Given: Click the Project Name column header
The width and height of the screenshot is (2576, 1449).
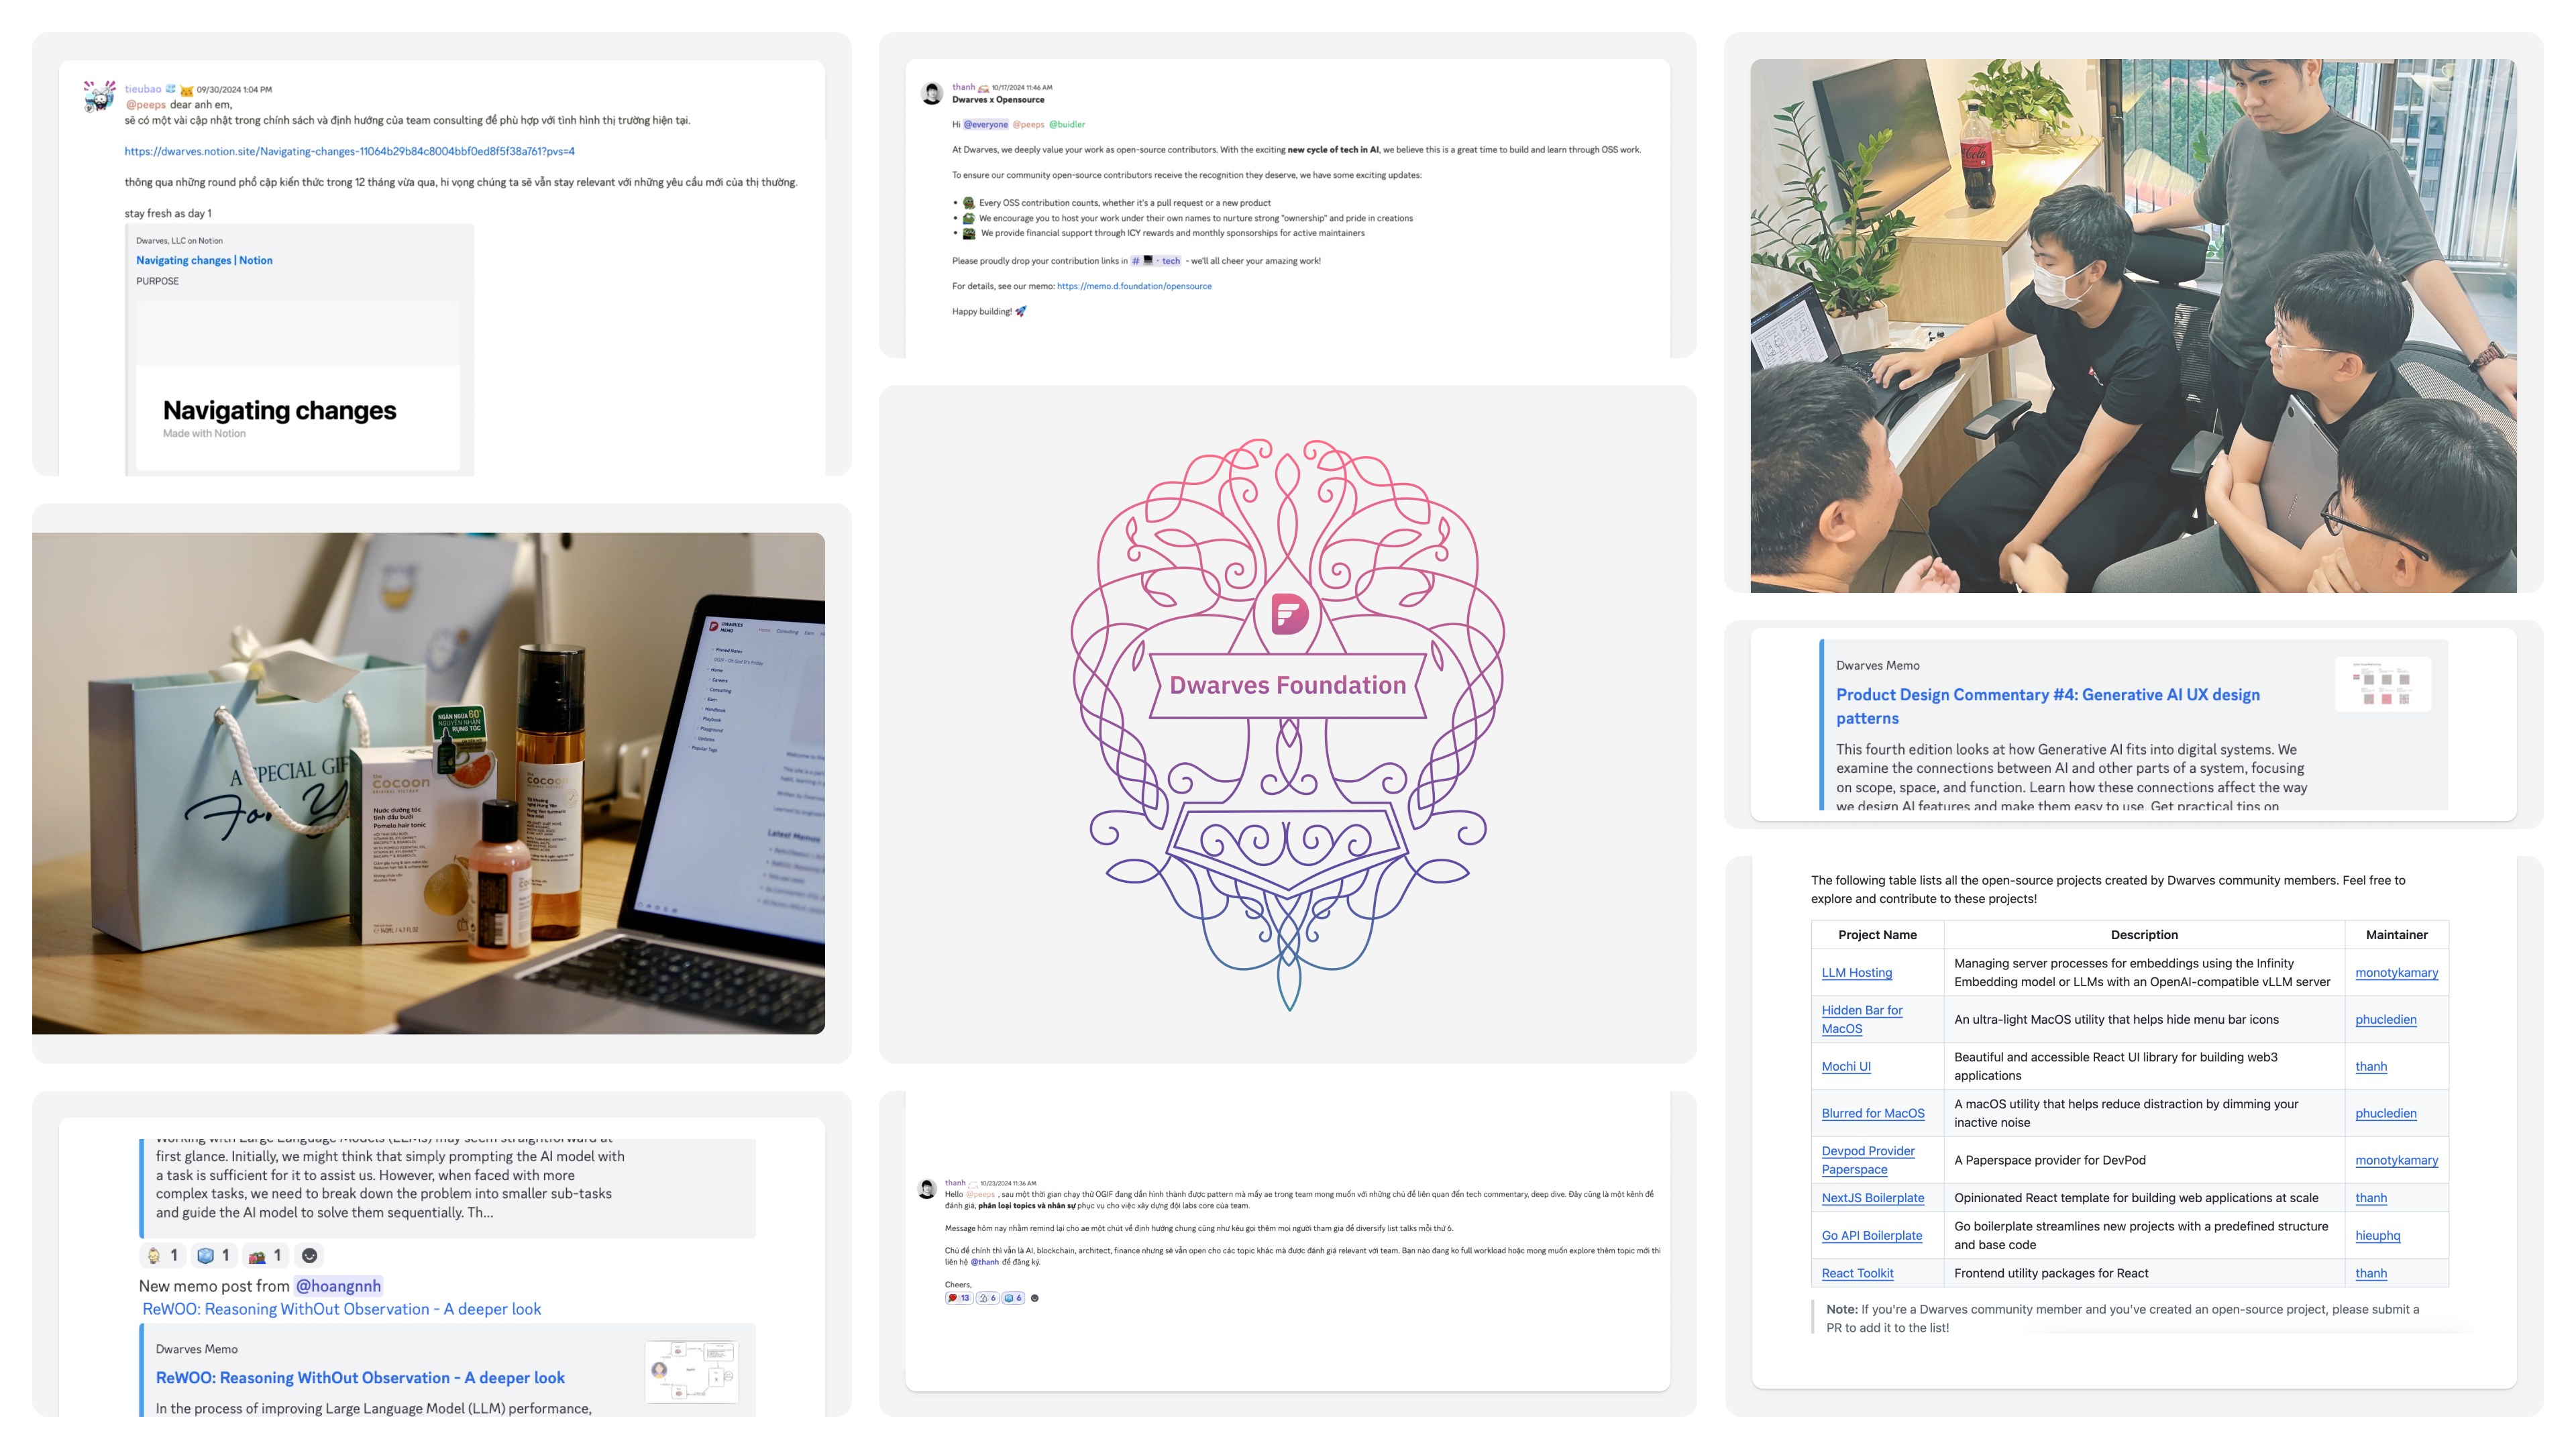Looking at the screenshot, I should [1877, 934].
